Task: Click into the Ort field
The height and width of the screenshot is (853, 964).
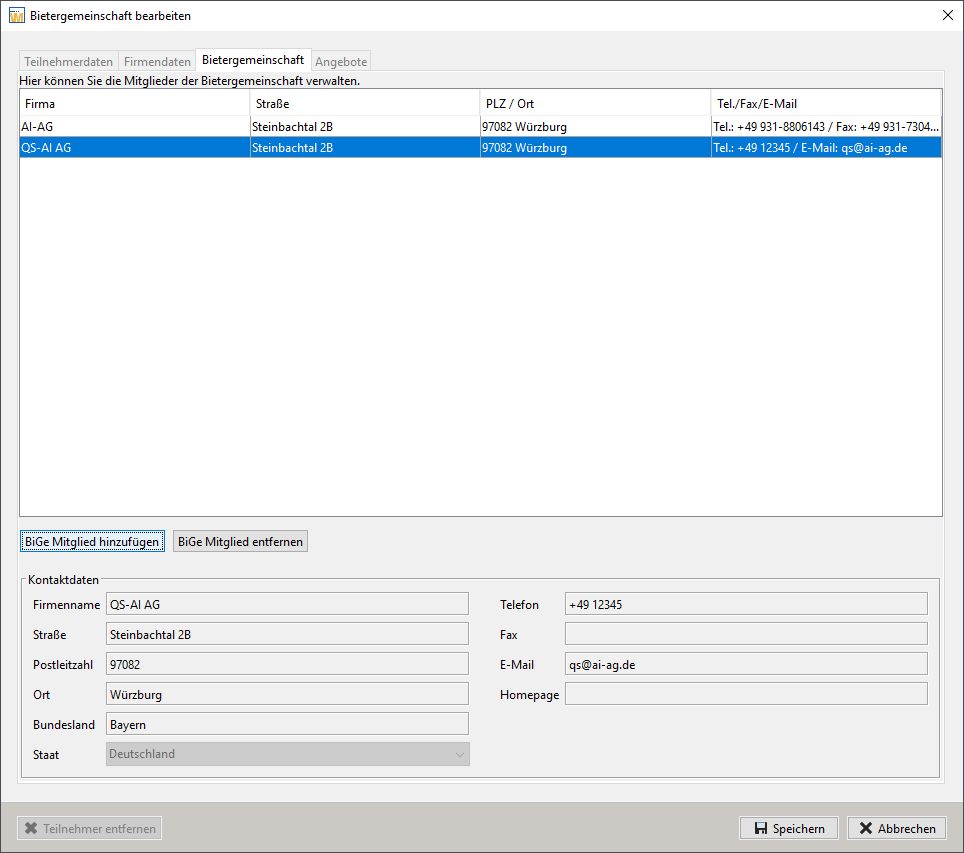Action: click(287, 694)
